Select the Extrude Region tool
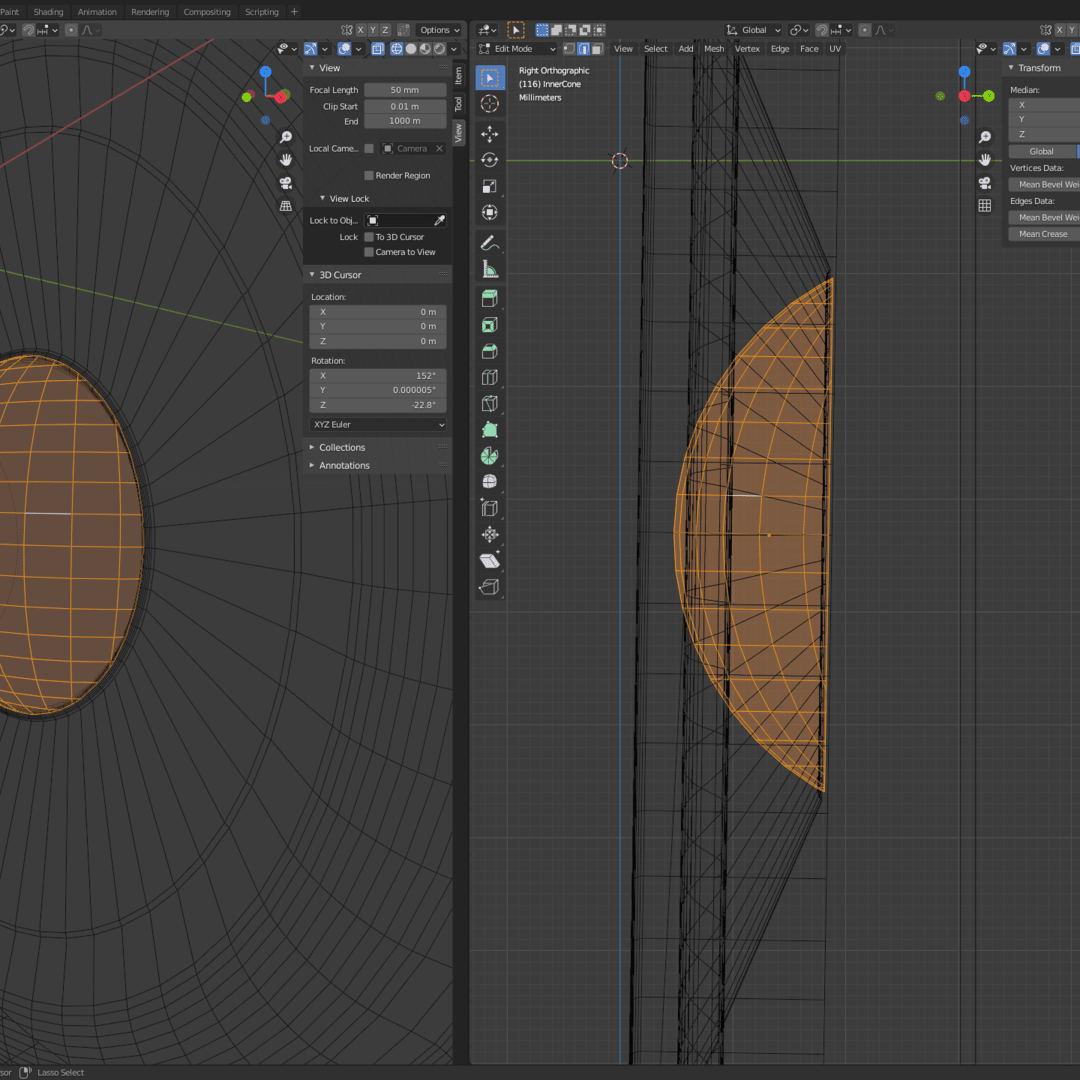Viewport: 1080px width, 1080px height. coord(490,299)
